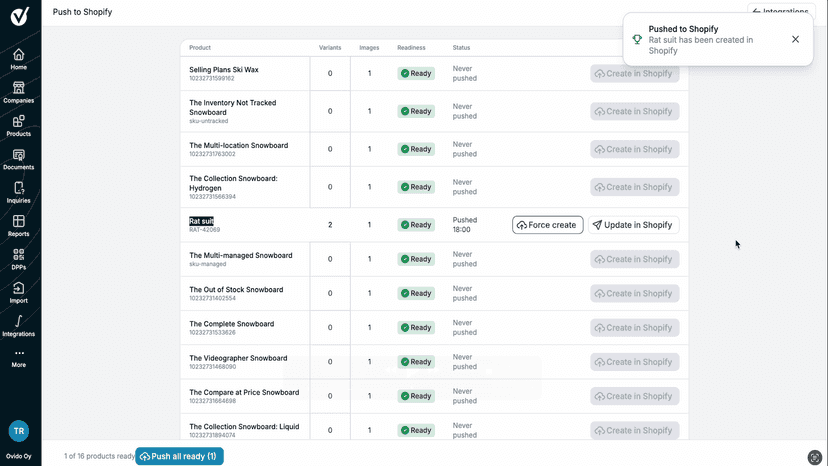Click Create in Shopify for Compare at Price Snowboard

[x=635, y=396]
